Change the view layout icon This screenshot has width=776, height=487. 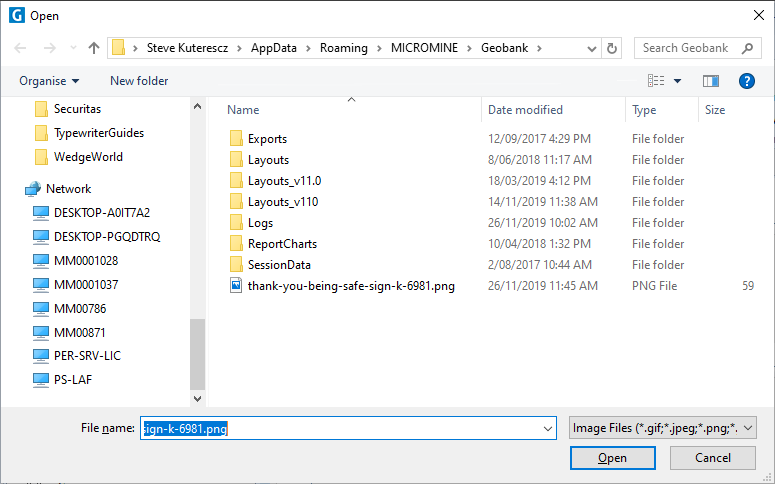click(x=656, y=81)
